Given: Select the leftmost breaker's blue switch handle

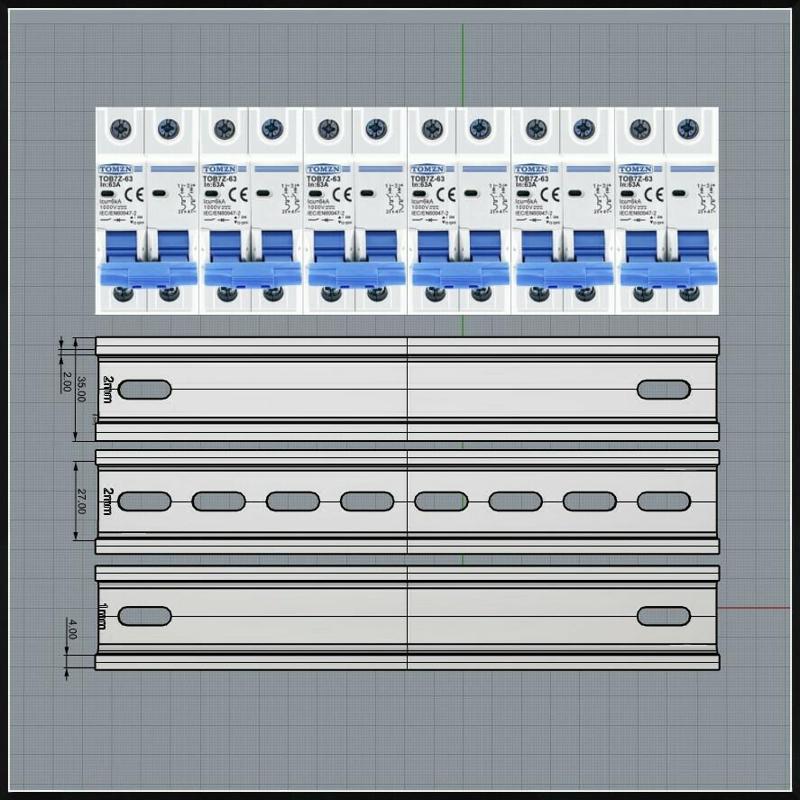Looking at the screenshot, I should 149,274.
